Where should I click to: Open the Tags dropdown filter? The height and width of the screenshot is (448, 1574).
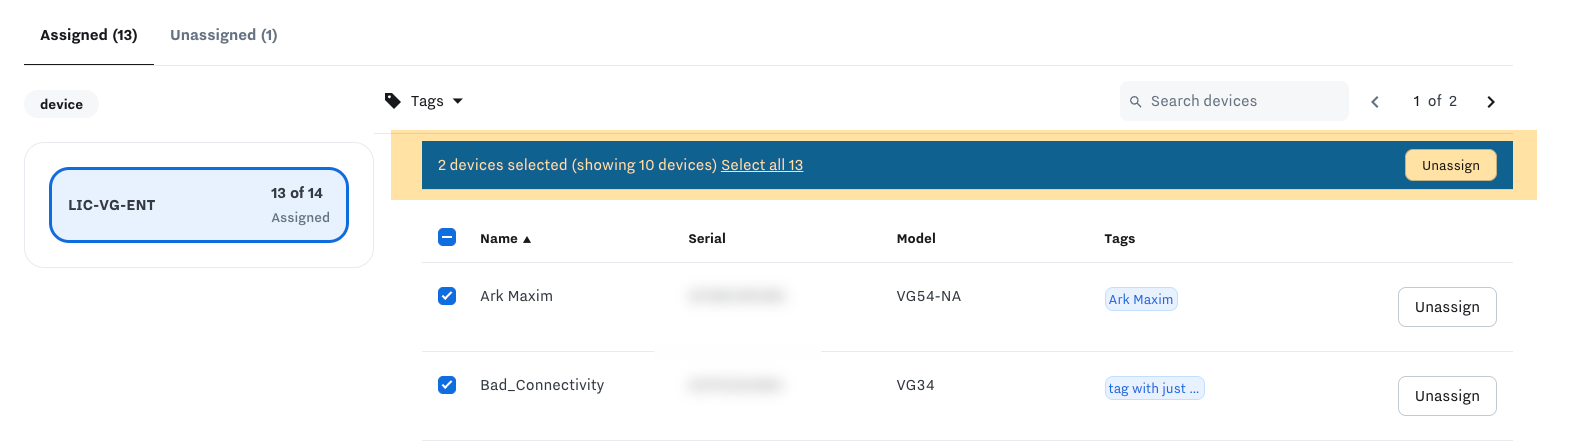(424, 101)
